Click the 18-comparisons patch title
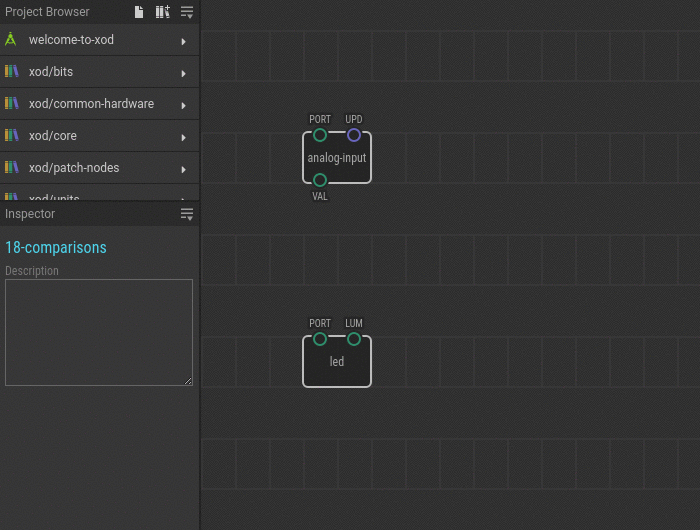 point(56,247)
